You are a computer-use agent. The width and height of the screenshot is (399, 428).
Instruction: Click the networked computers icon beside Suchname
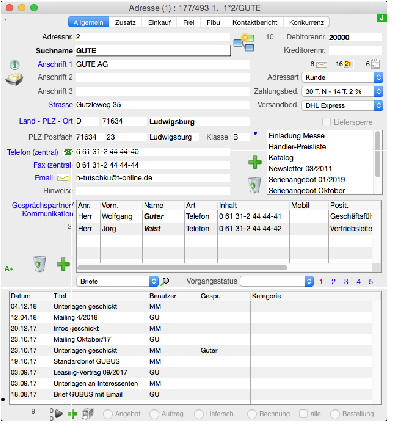[244, 43]
